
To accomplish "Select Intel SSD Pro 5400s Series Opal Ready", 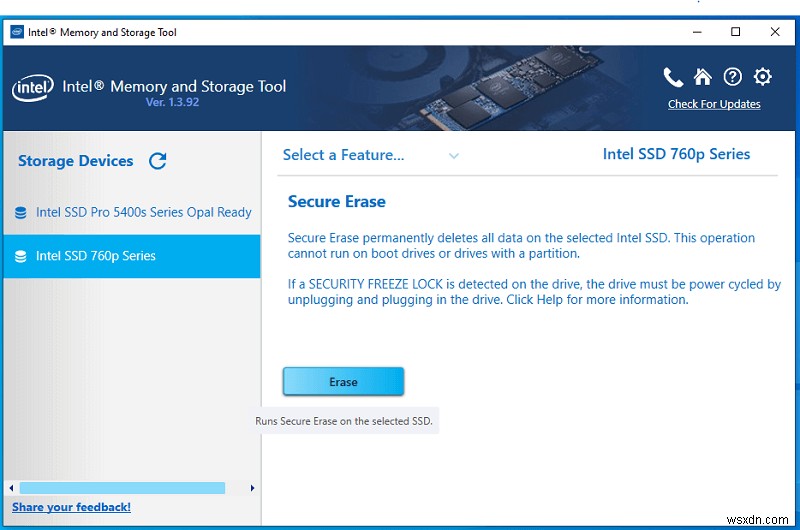I will (143, 212).
